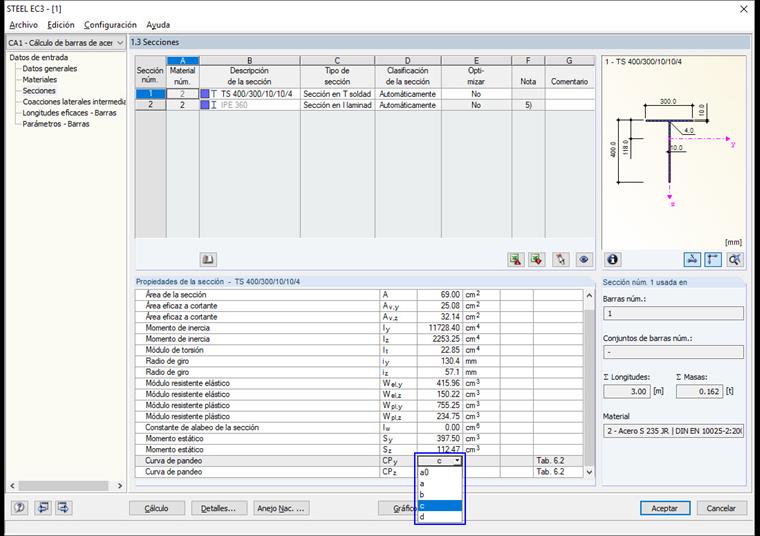This screenshot has width=760, height=536.
Task: Click the blue color square of IPE 360
Action: (x=205, y=105)
